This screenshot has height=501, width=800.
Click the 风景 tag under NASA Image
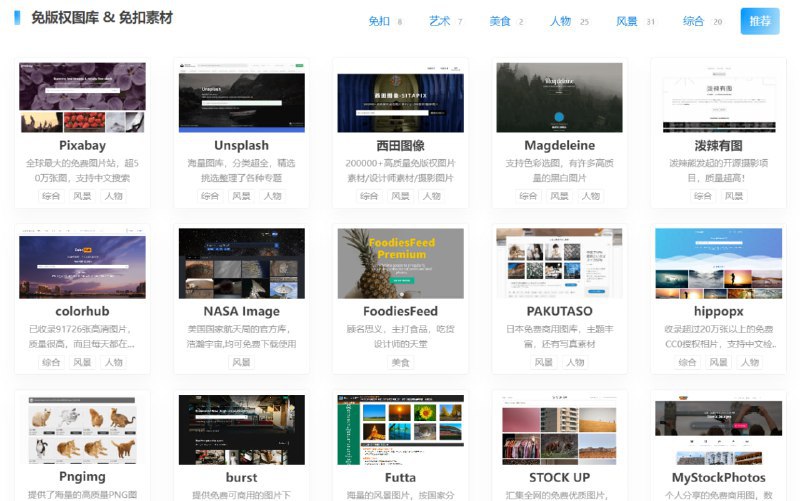pyautogui.click(x=241, y=362)
